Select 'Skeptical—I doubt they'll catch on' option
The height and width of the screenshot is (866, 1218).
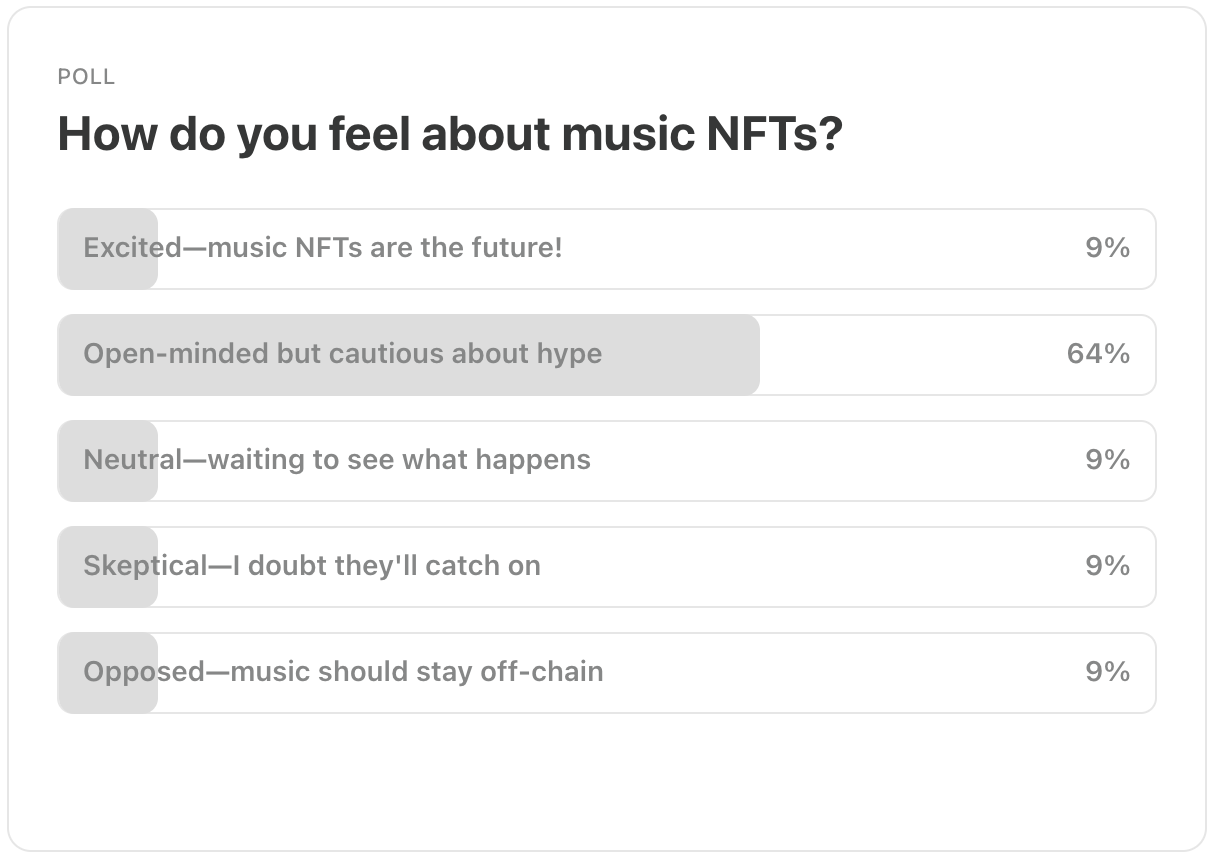pyautogui.click(x=606, y=566)
